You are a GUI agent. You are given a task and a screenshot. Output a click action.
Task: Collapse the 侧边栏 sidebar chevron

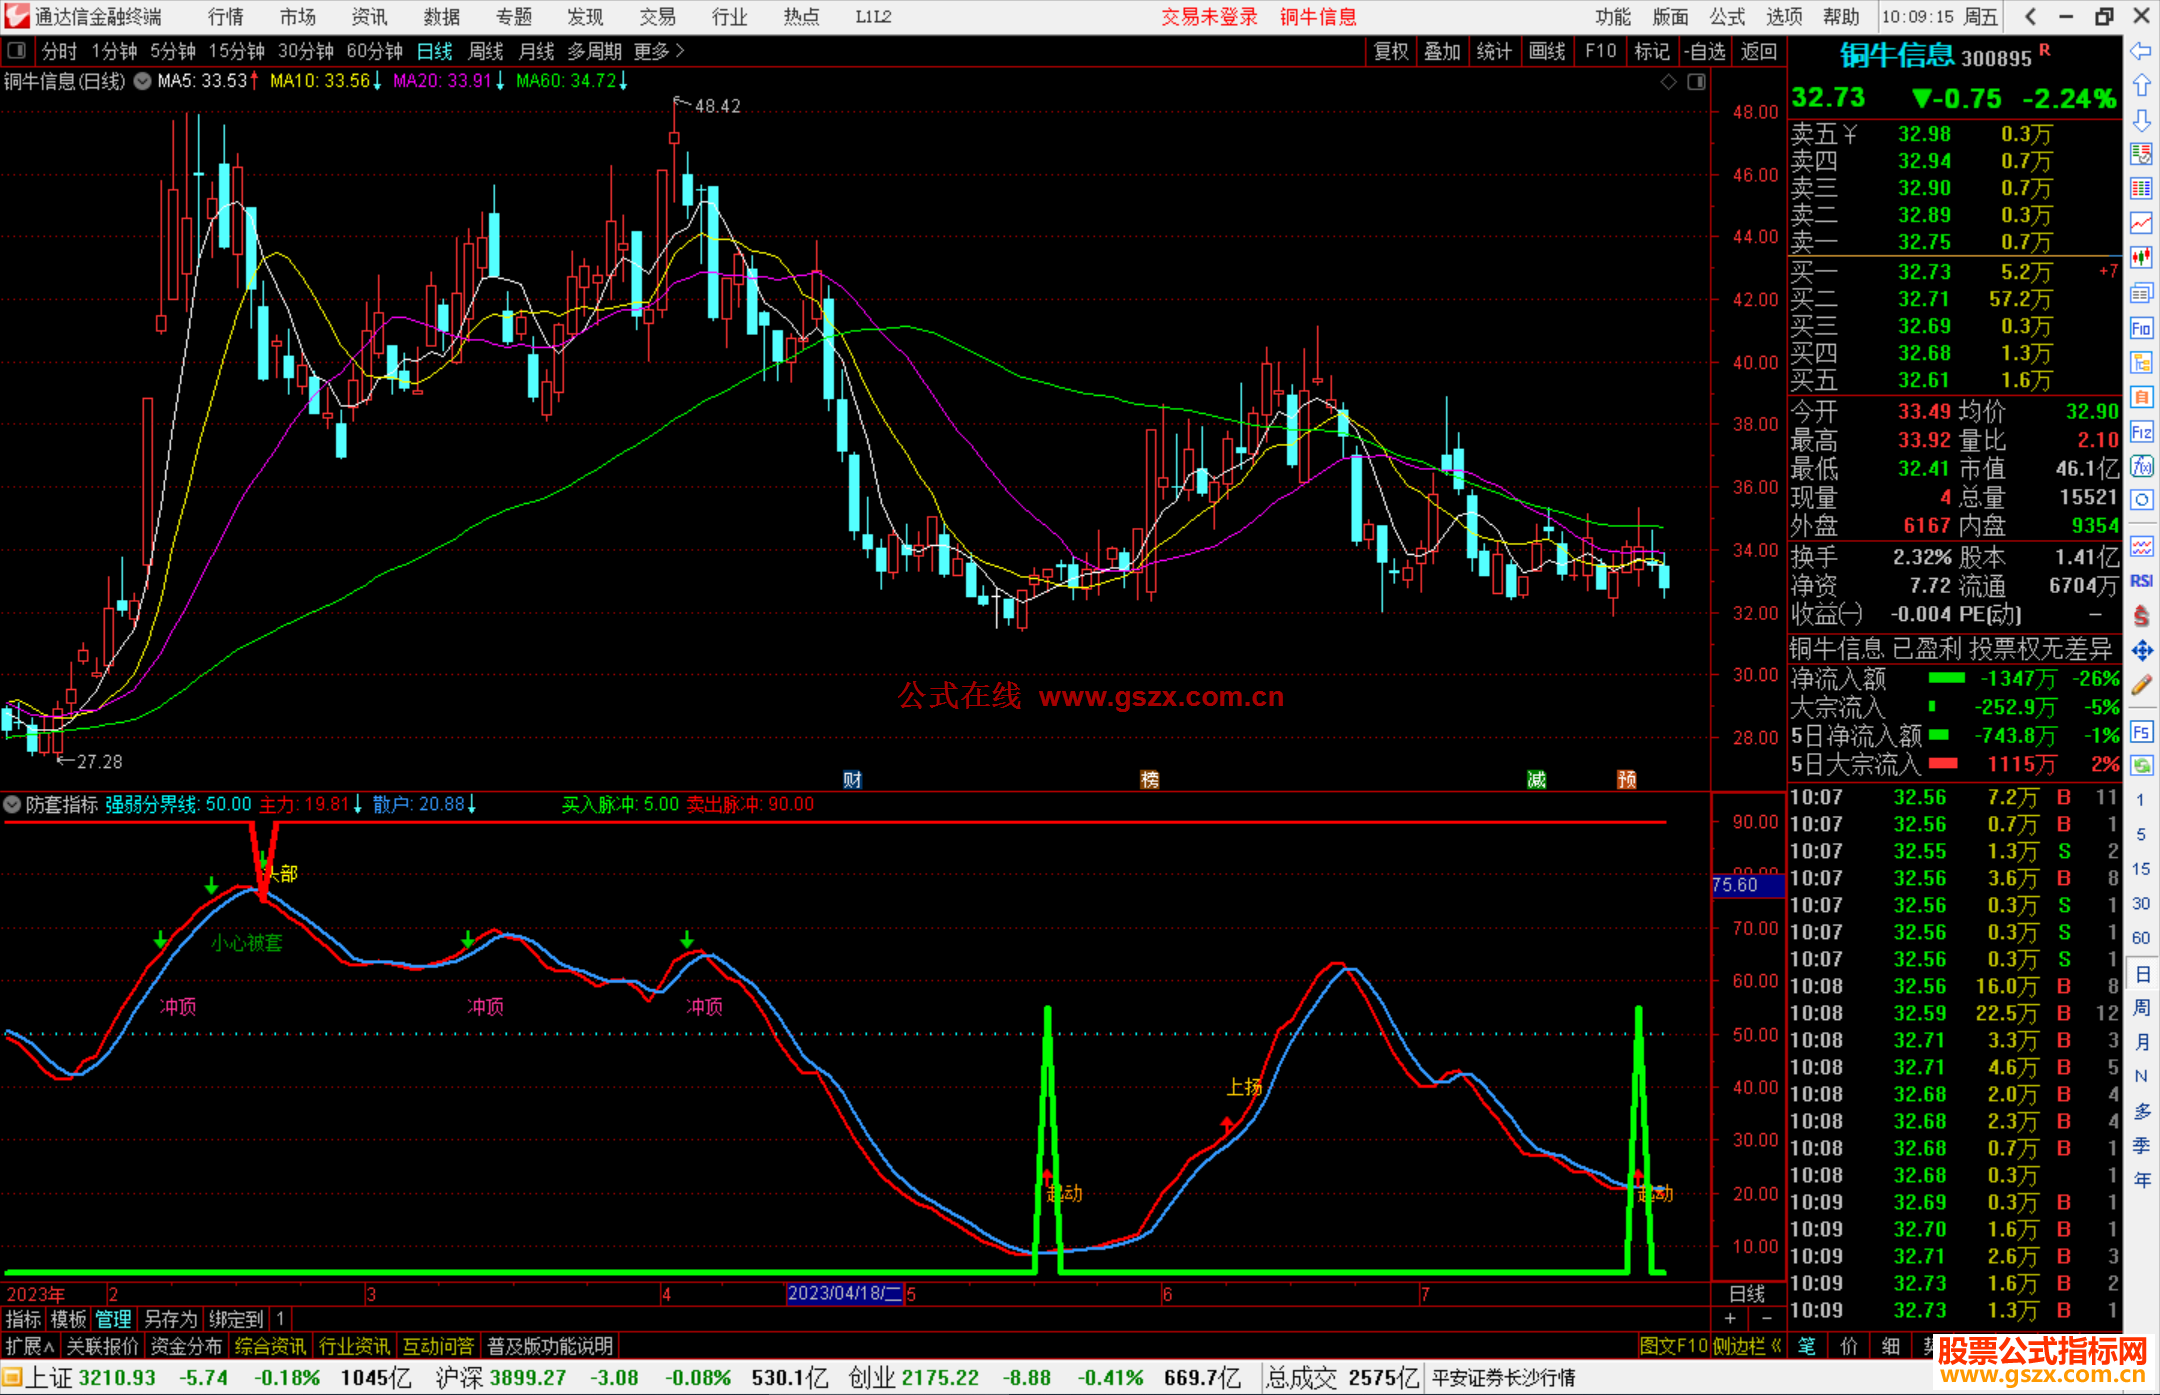(x=1776, y=1346)
